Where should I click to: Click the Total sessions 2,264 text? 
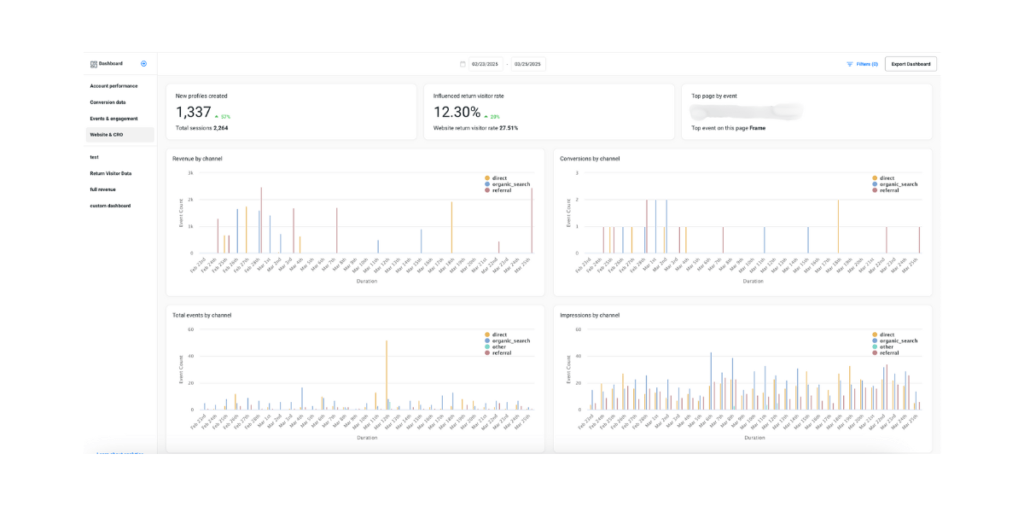pyautogui.click(x=202, y=128)
